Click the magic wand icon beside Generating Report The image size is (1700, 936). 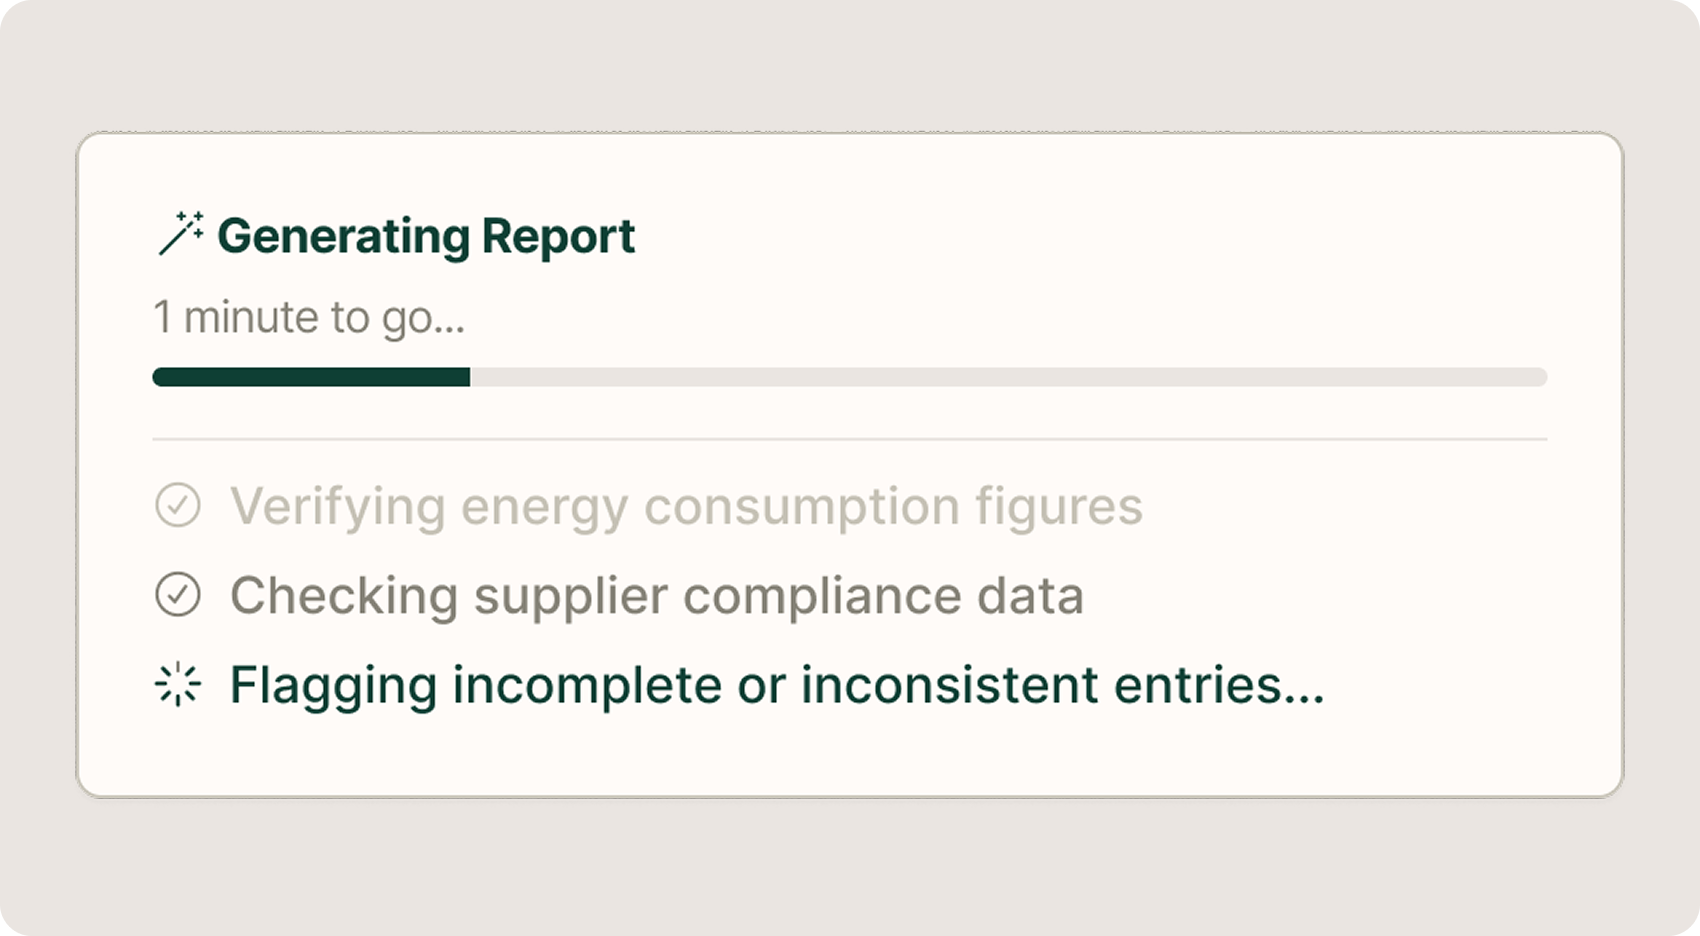pos(180,234)
